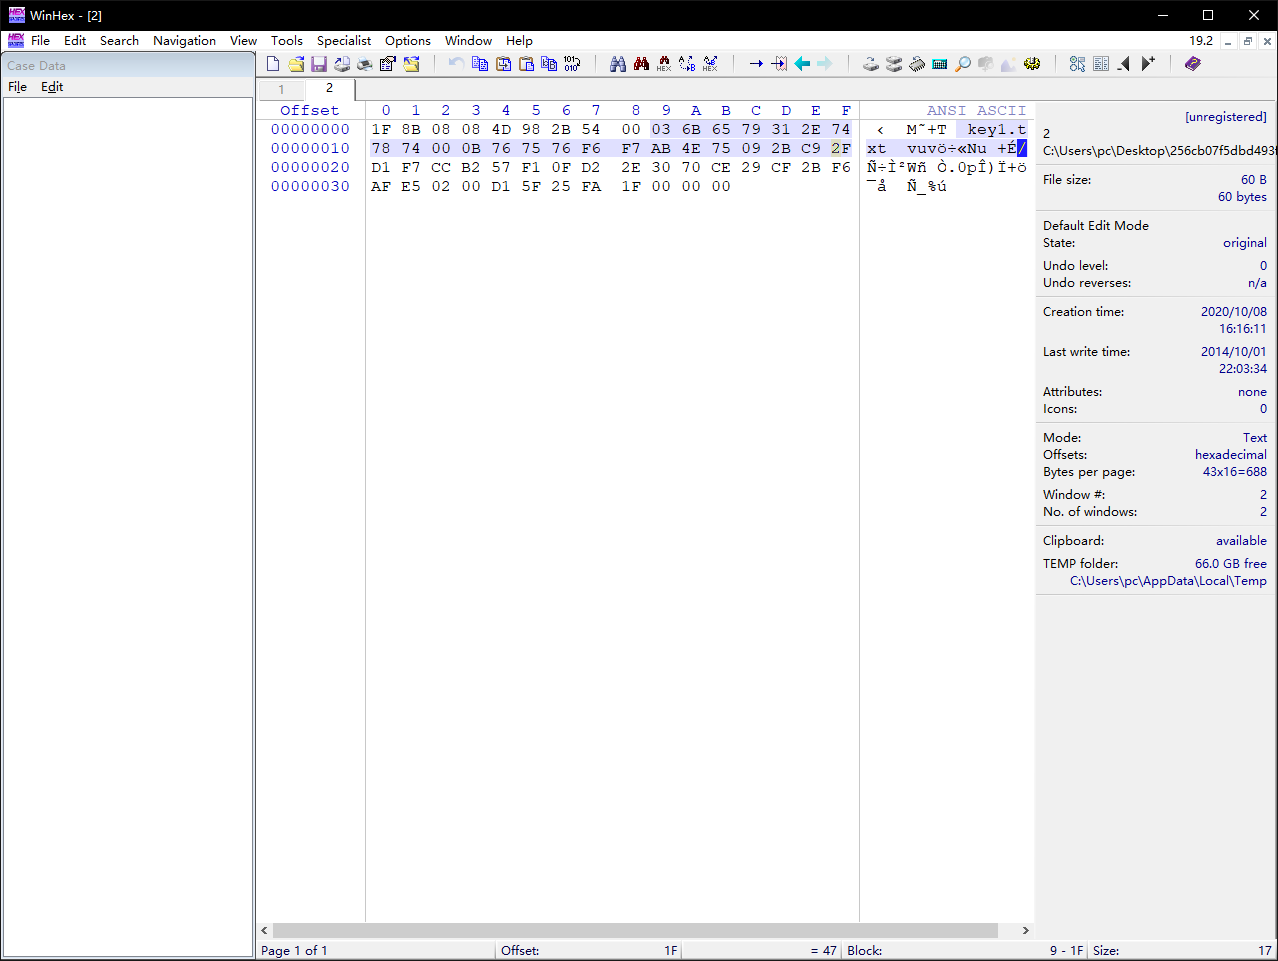This screenshot has width=1278, height=961.
Task: Open the RAM editor chip icon
Action: tap(917, 63)
